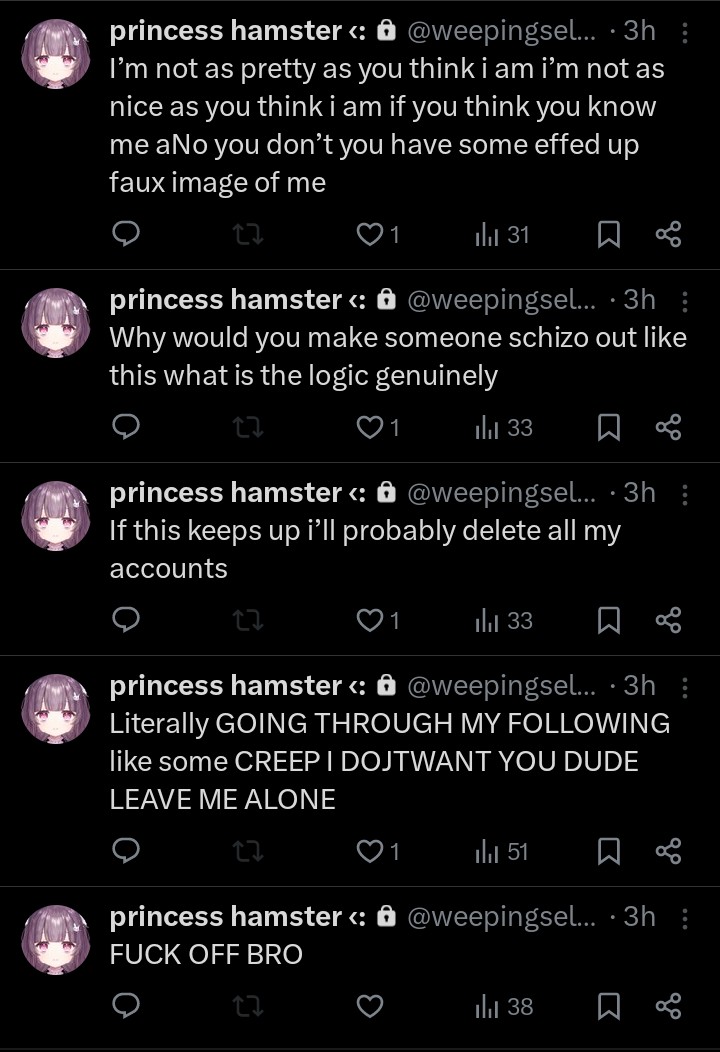Bookmark the "delete all my accounts" tweet
The height and width of the screenshot is (1052, 720).
(609, 620)
